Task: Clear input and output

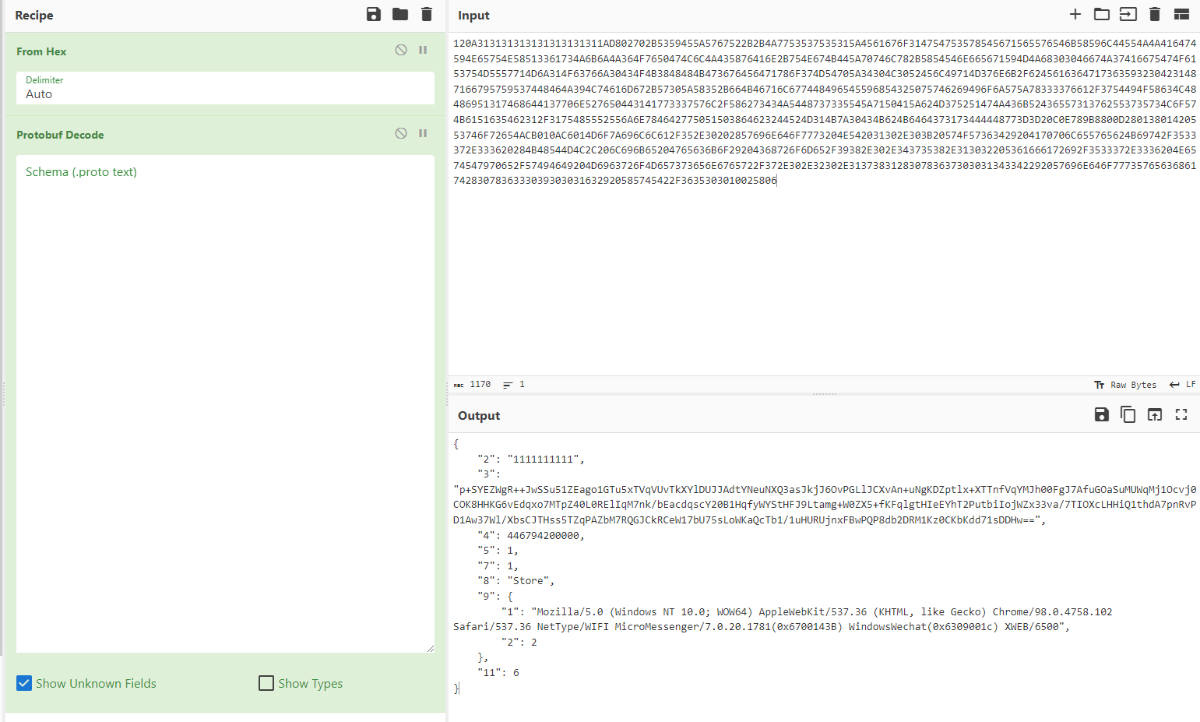Action: [1154, 15]
